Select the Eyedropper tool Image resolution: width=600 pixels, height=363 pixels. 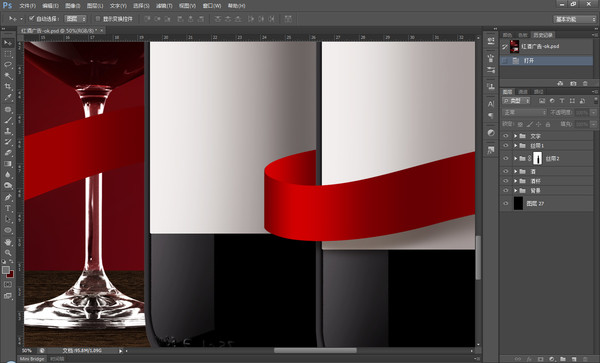[8, 98]
